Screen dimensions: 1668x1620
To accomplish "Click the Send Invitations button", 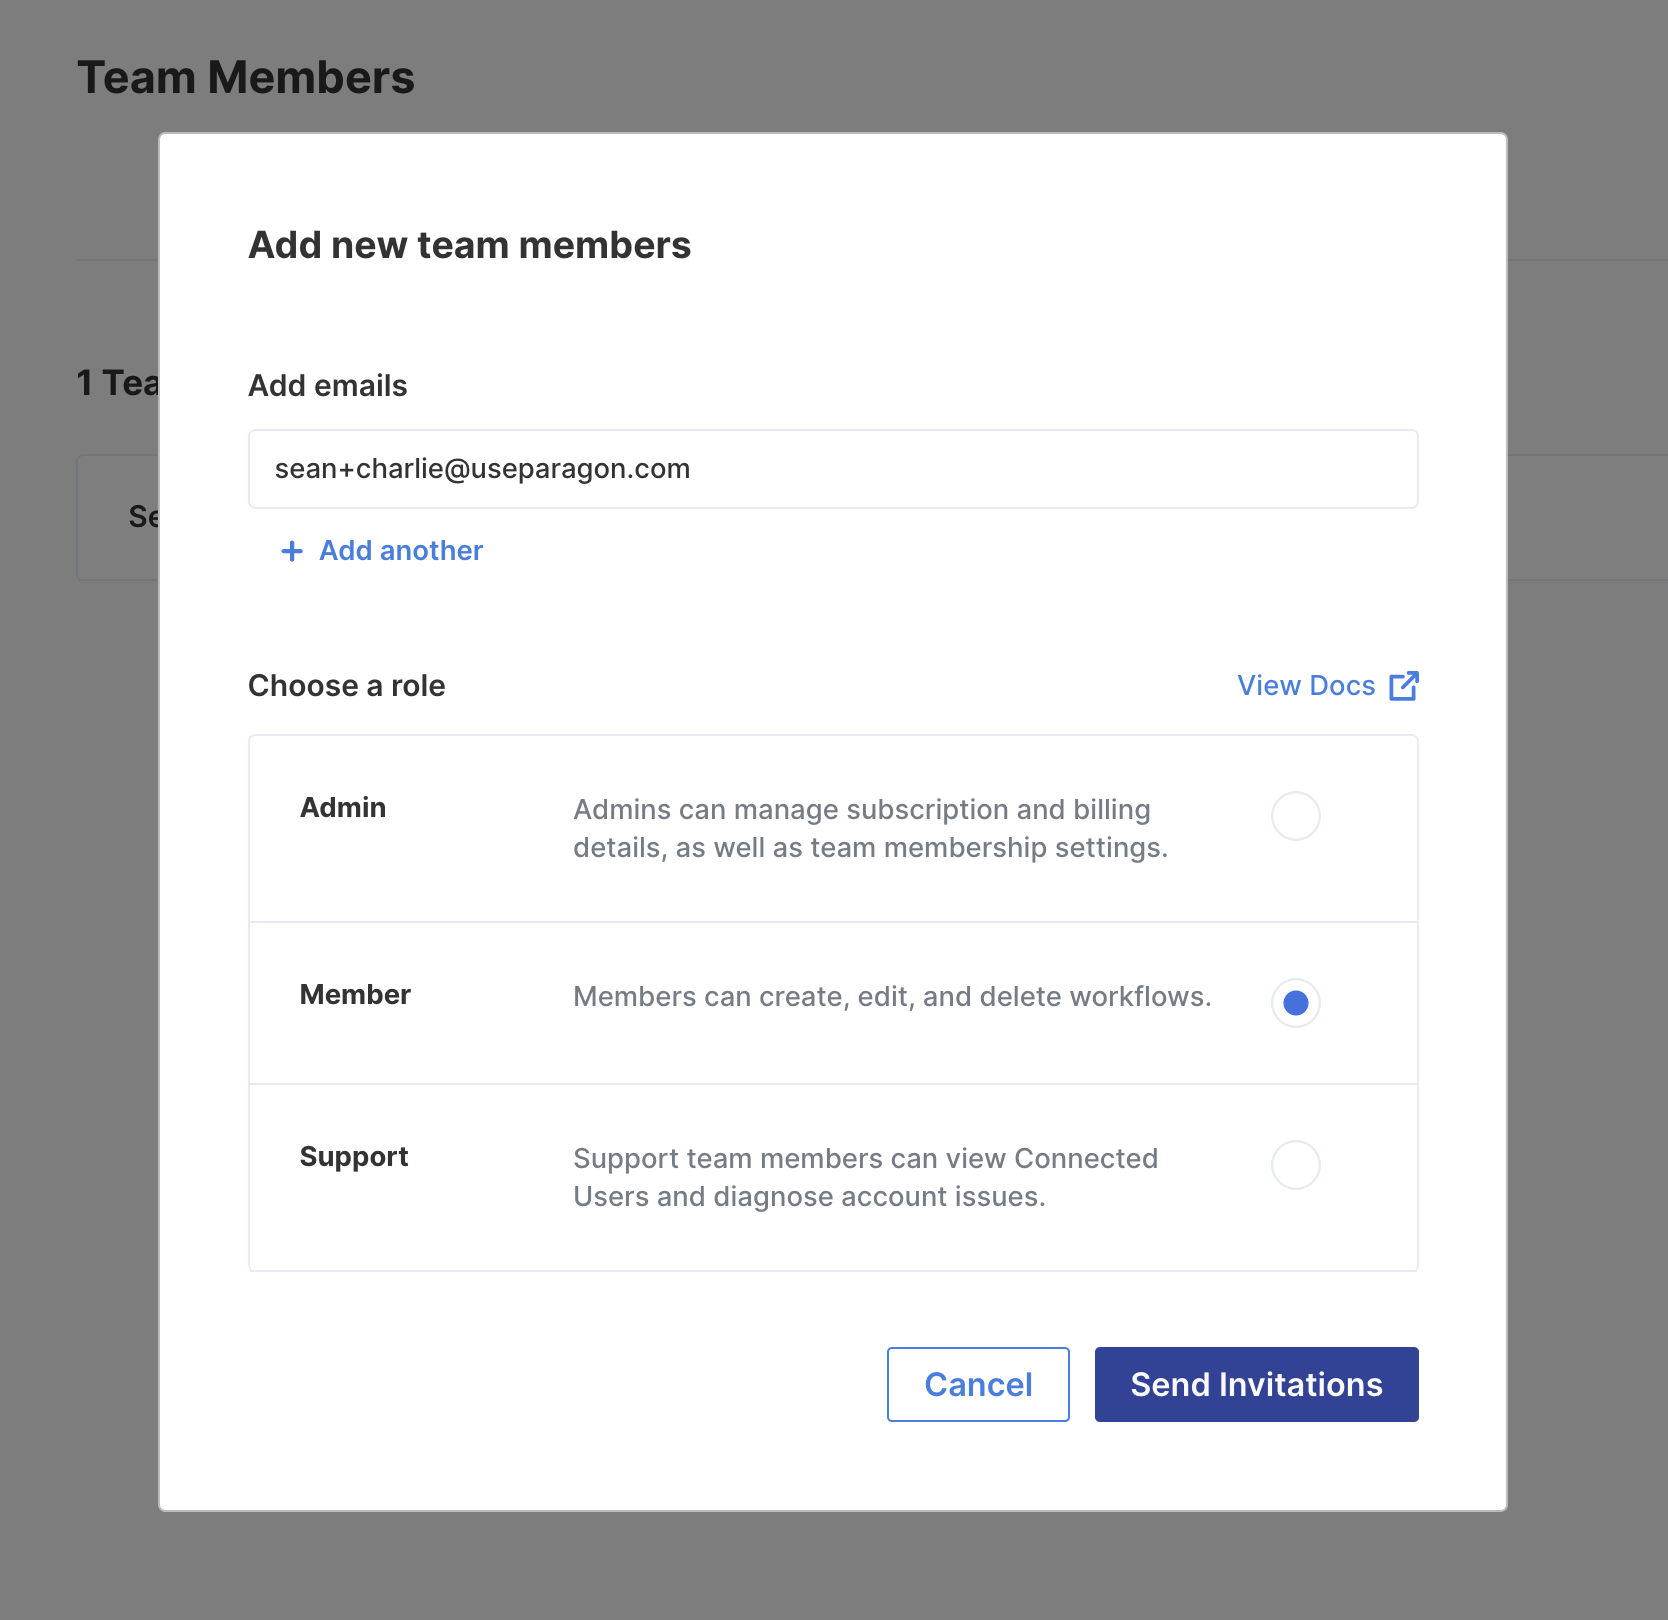I will tap(1256, 1384).
